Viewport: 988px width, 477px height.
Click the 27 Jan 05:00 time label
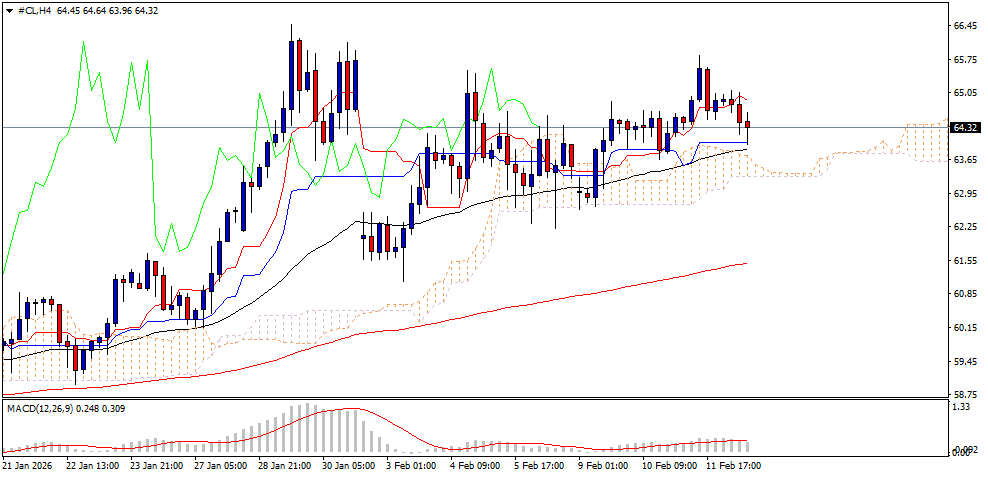(x=221, y=466)
